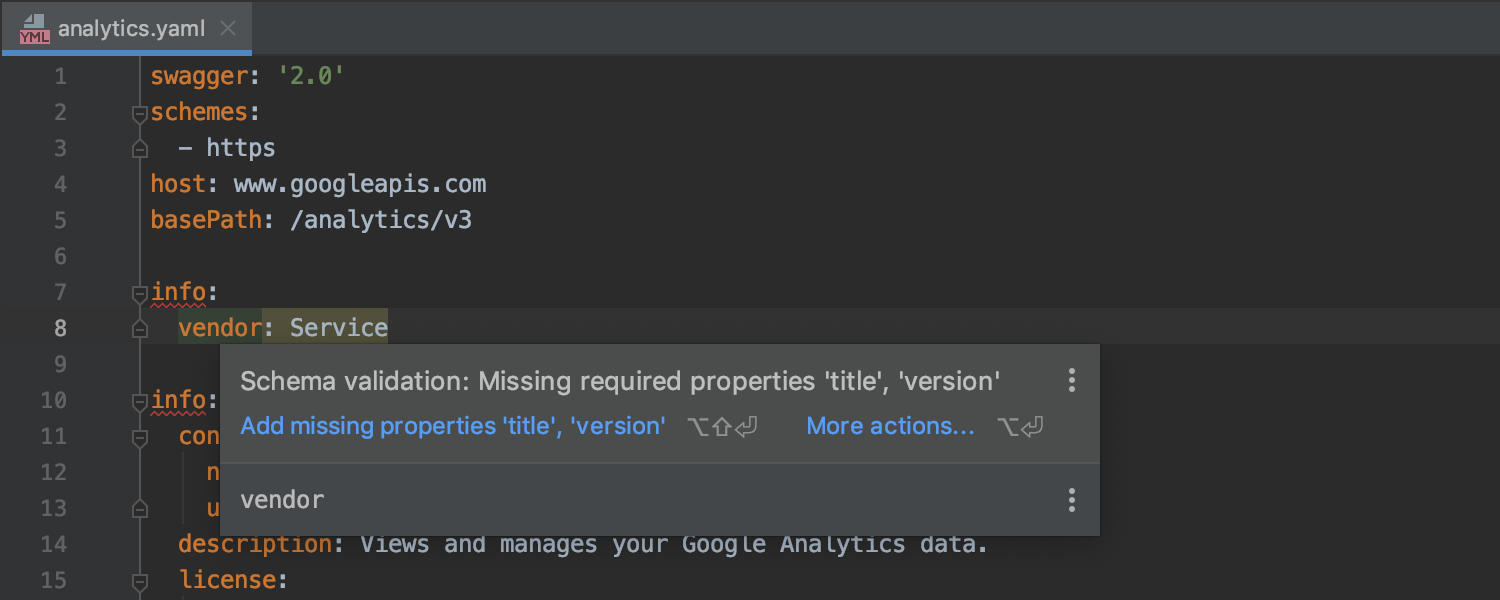
Task: Place cursor on www.googleapis.com host value
Action: (360, 184)
